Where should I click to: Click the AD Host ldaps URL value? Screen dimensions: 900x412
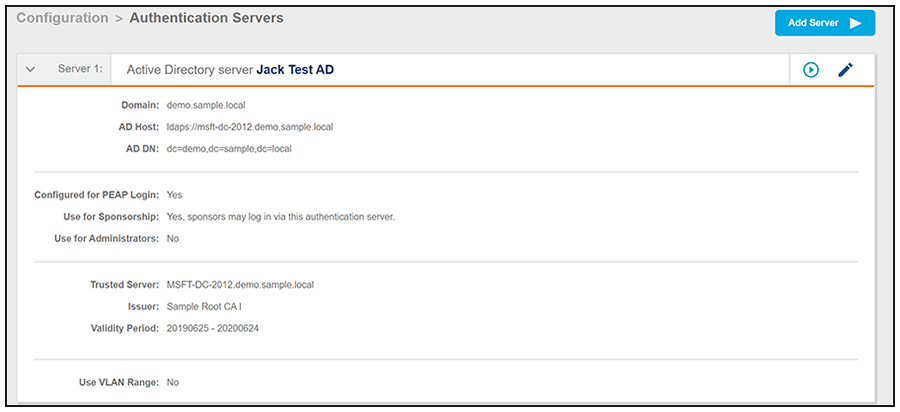[250, 127]
